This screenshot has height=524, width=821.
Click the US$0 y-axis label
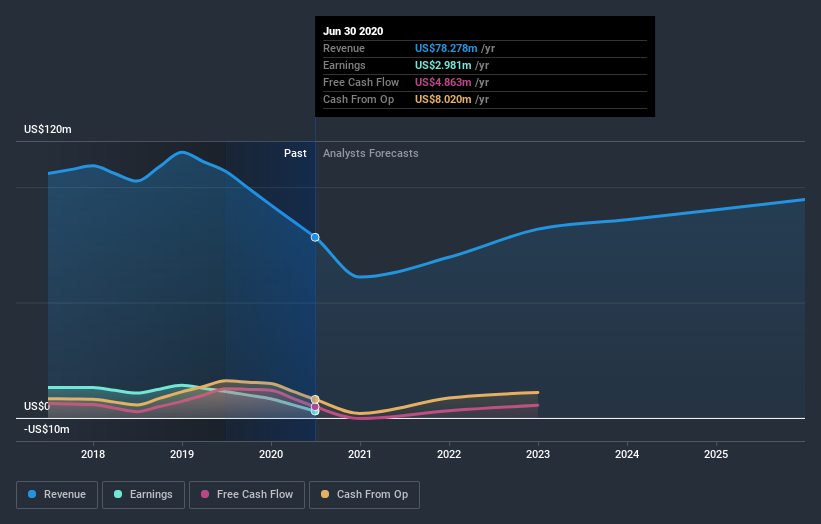point(37,406)
